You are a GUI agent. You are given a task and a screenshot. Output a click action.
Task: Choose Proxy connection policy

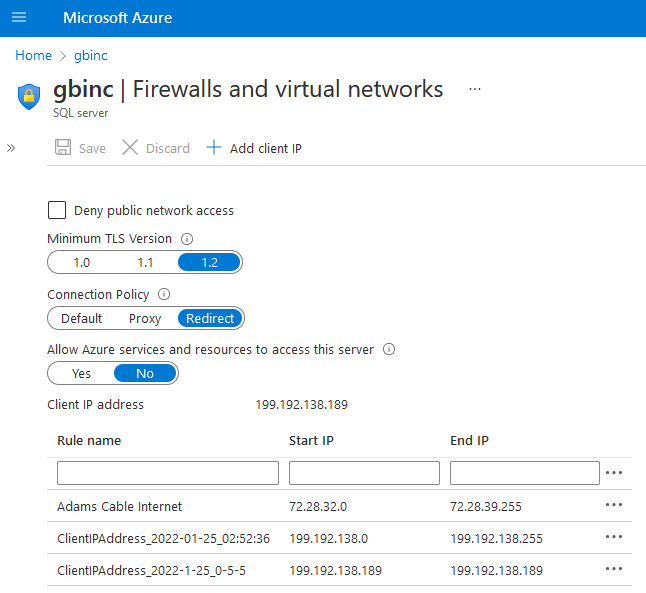coord(145,319)
